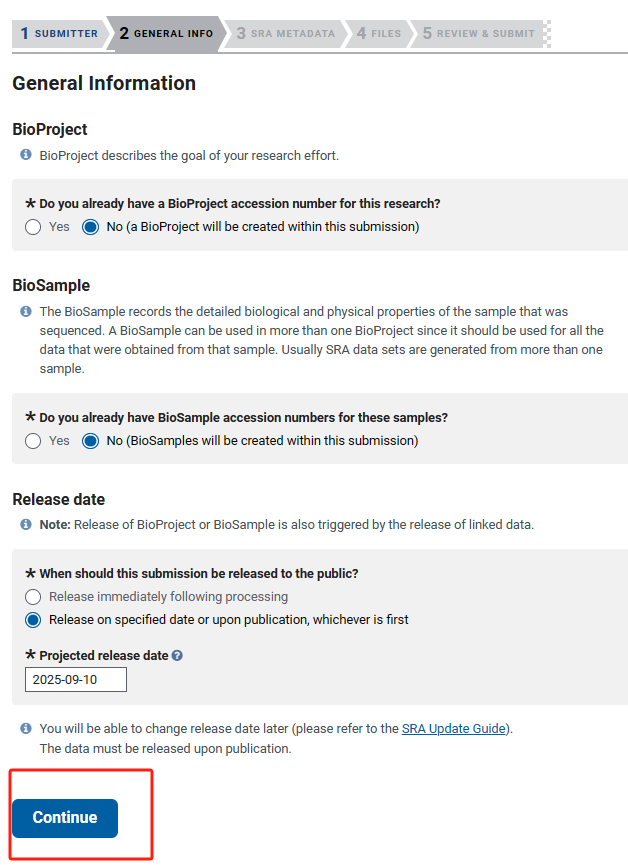628x868 pixels.
Task: Switch to the 3 SRA Metadata step
Action: [286, 34]
